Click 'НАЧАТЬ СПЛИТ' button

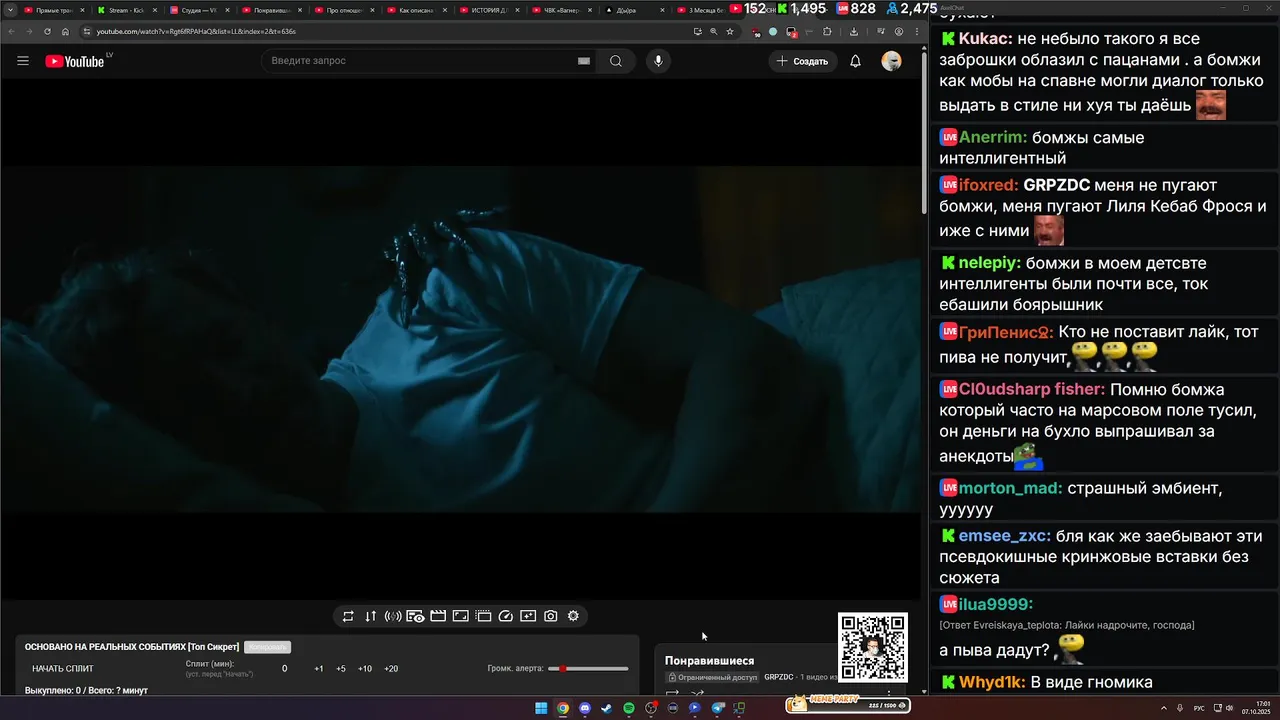click(x=63, y=669)
